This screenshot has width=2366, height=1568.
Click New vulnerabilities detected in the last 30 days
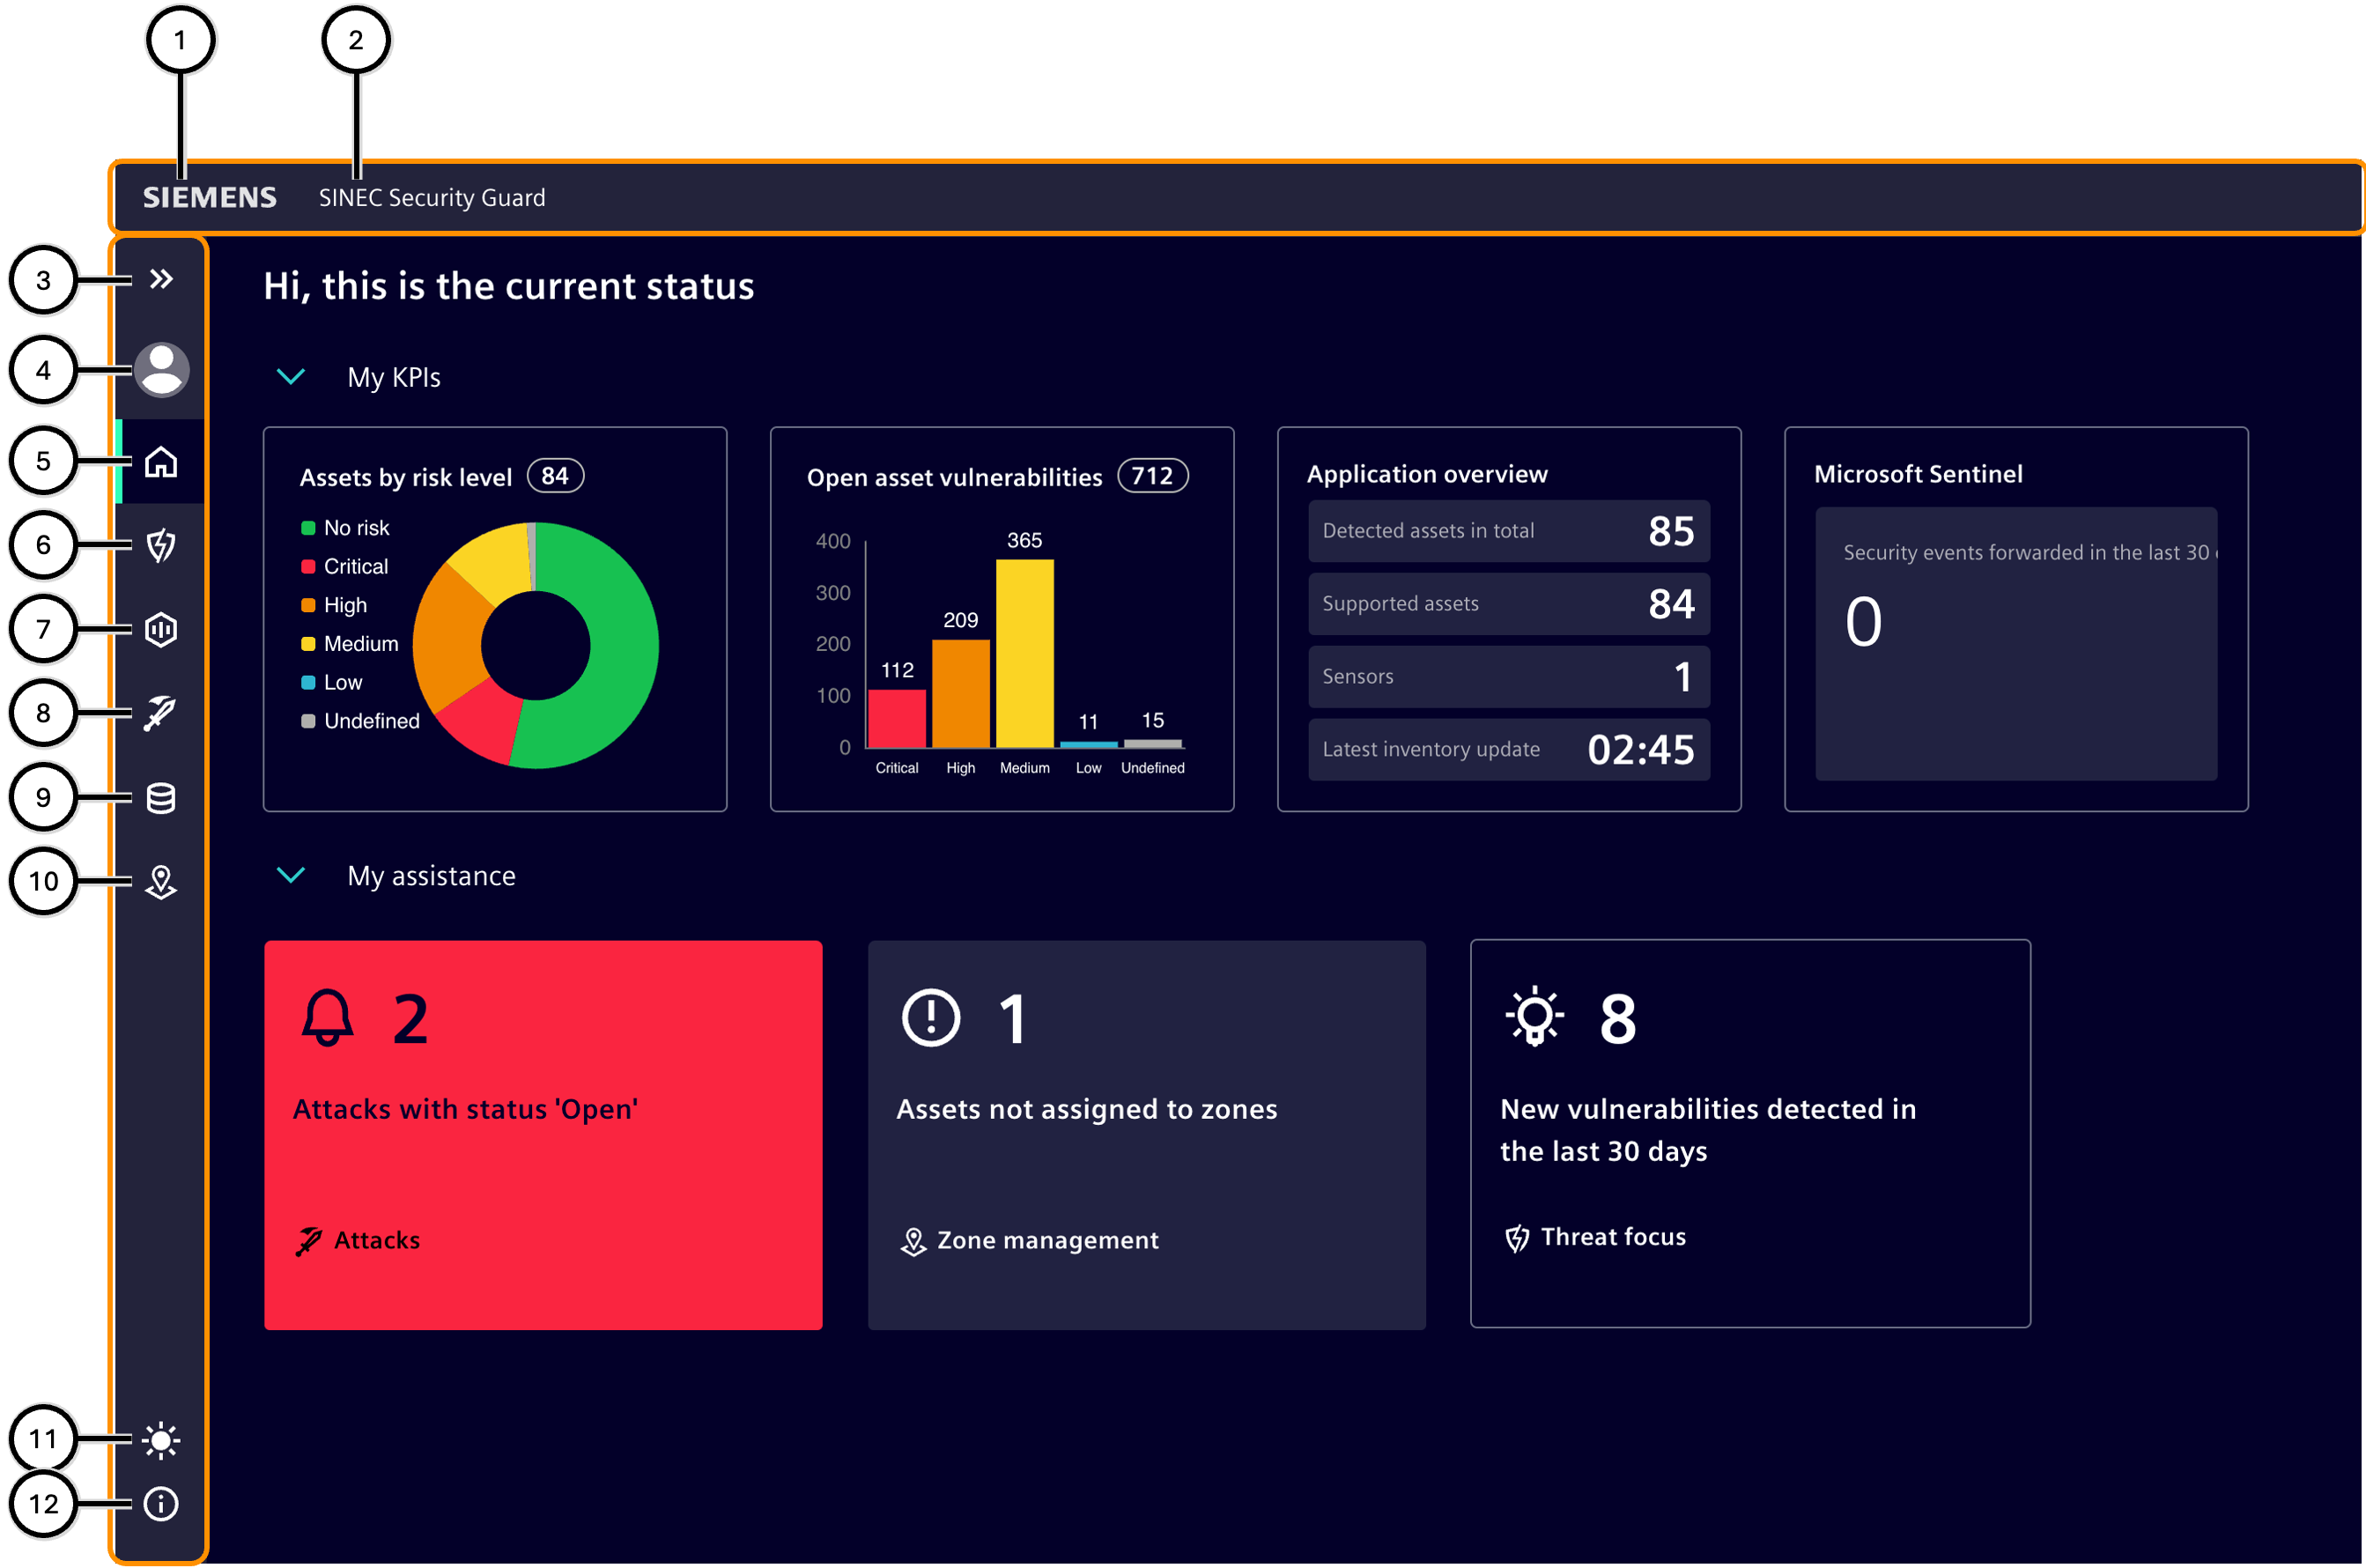(1708, 1130)
